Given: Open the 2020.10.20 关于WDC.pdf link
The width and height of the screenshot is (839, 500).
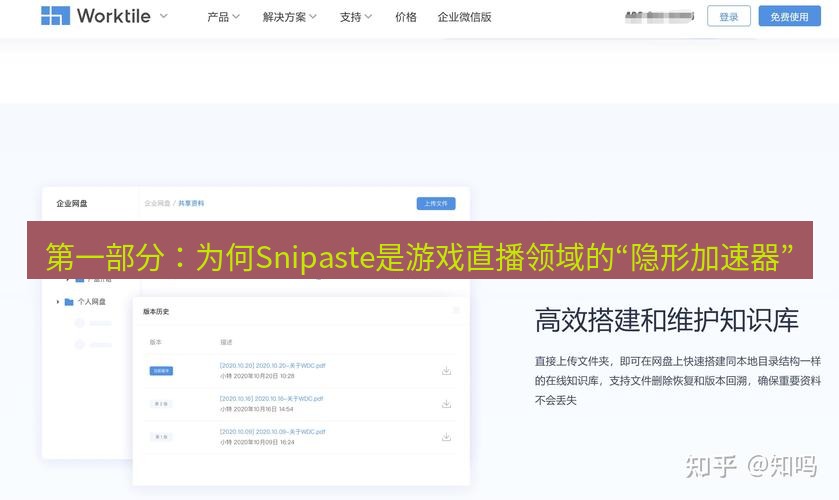Looking at the screenshot, I should pyautogui.click(x=272, y=366).
